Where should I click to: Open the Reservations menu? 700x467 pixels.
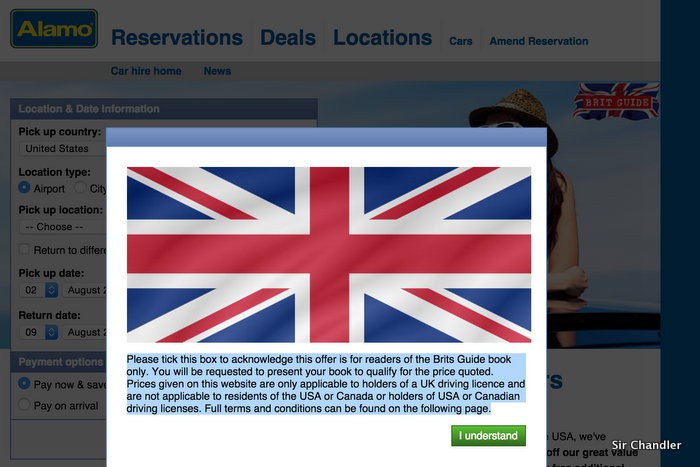click(177, 38)
